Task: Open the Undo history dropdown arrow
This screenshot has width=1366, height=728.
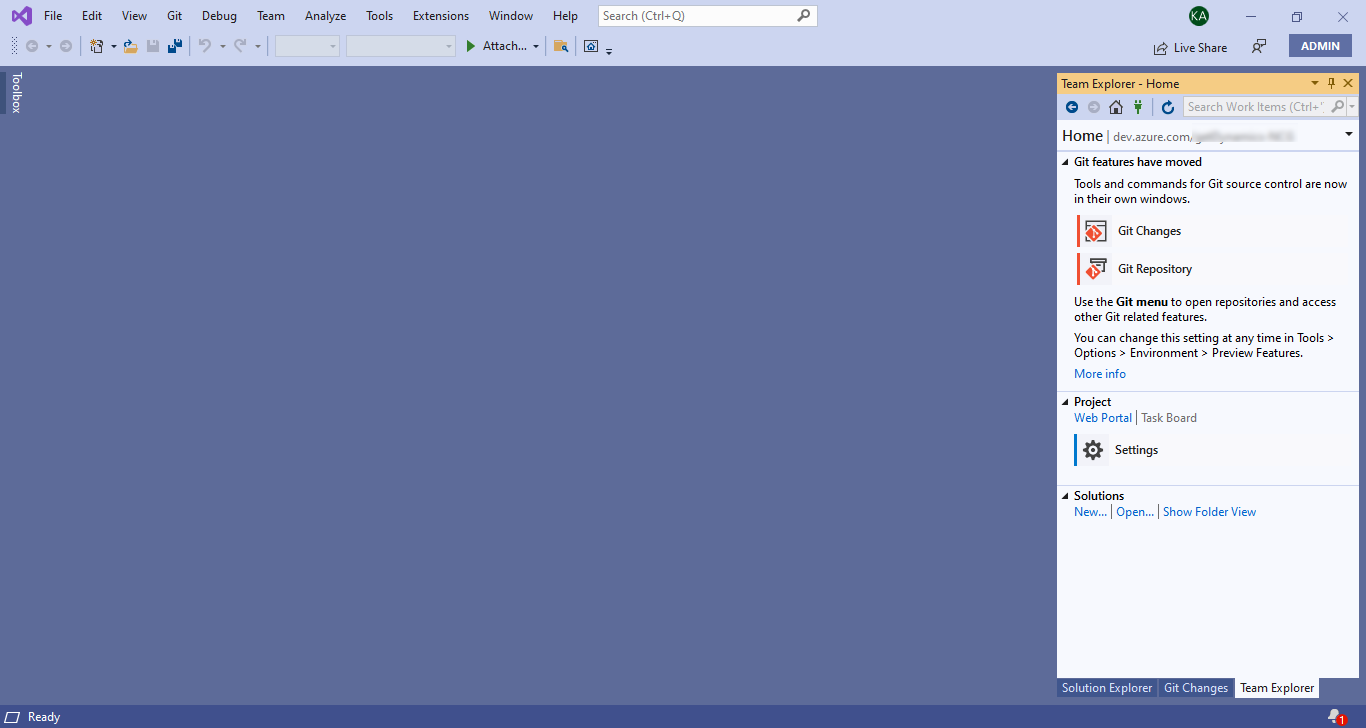Action: point(222,46)
